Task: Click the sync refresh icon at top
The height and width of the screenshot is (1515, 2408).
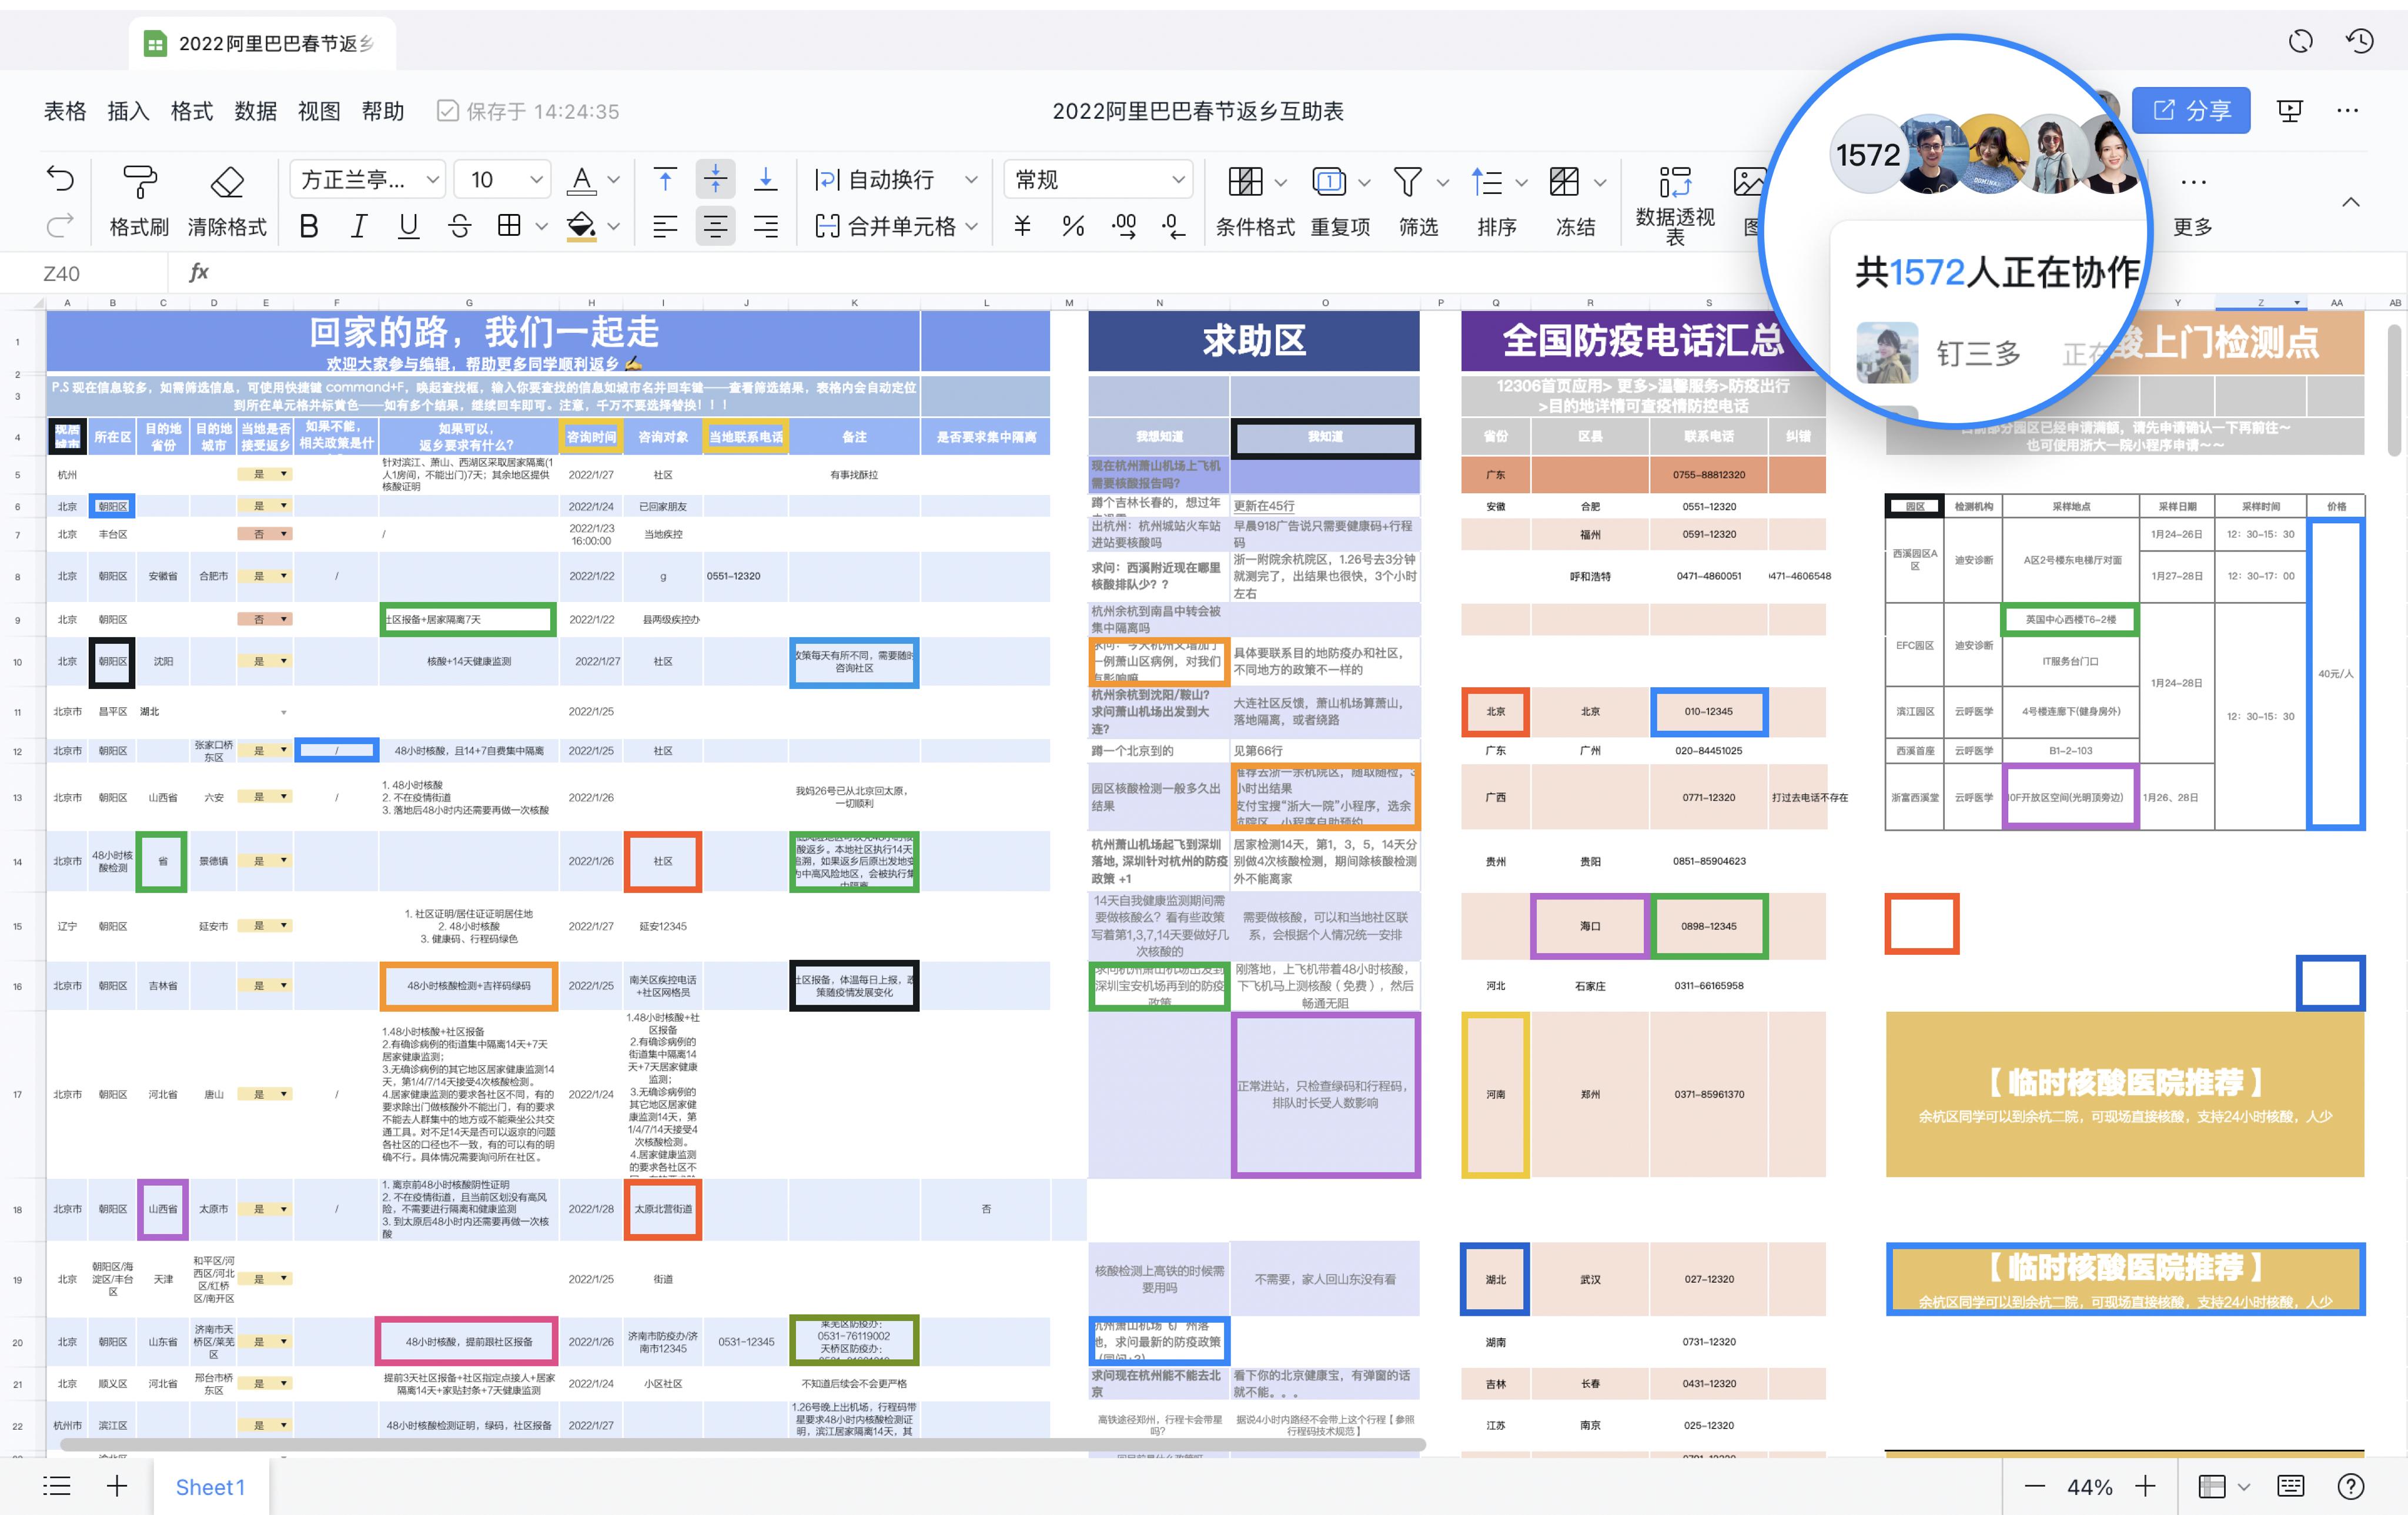Action: point(2301,41)
